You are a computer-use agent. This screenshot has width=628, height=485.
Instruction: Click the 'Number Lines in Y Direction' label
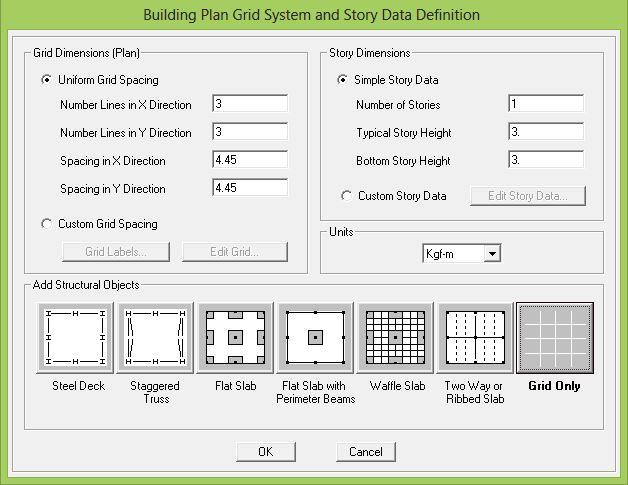(126, 133)
